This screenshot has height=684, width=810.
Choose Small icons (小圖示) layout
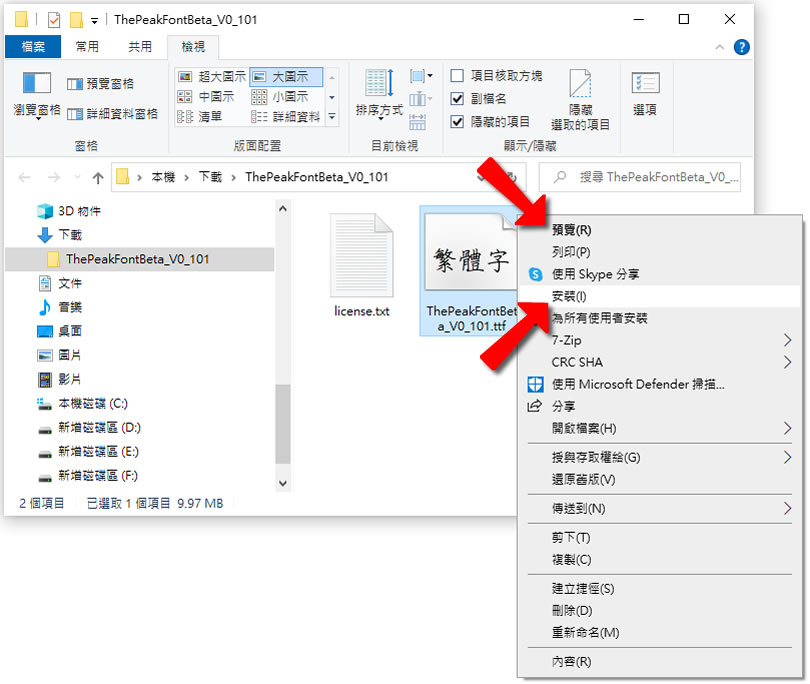(280, 97)
